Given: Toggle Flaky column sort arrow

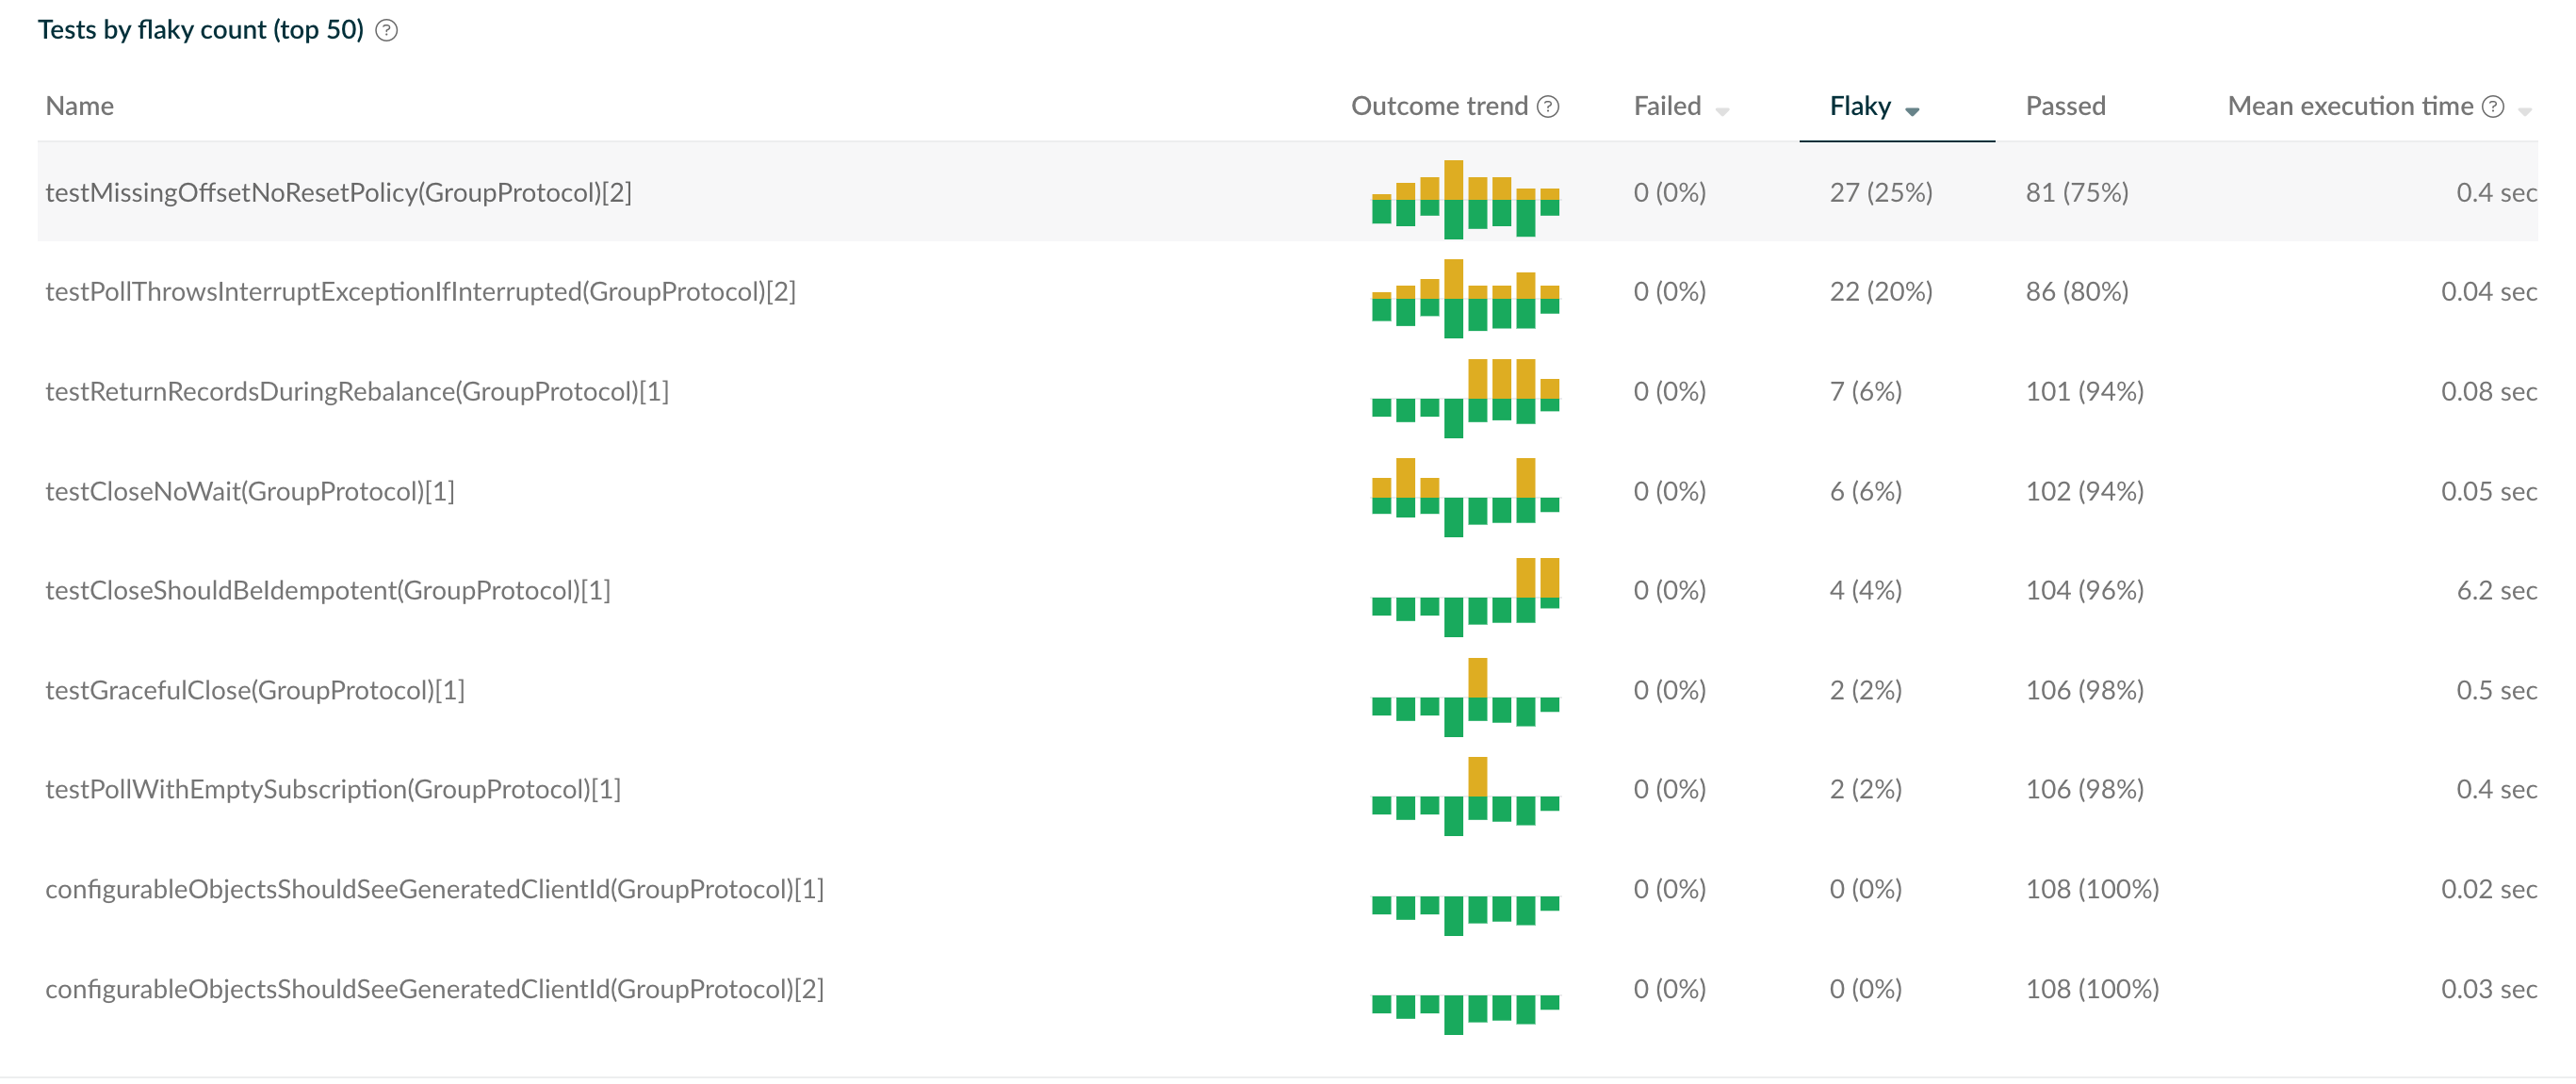Looking at the screenshot, I should pyautogui.click(x=1912, y=111).
